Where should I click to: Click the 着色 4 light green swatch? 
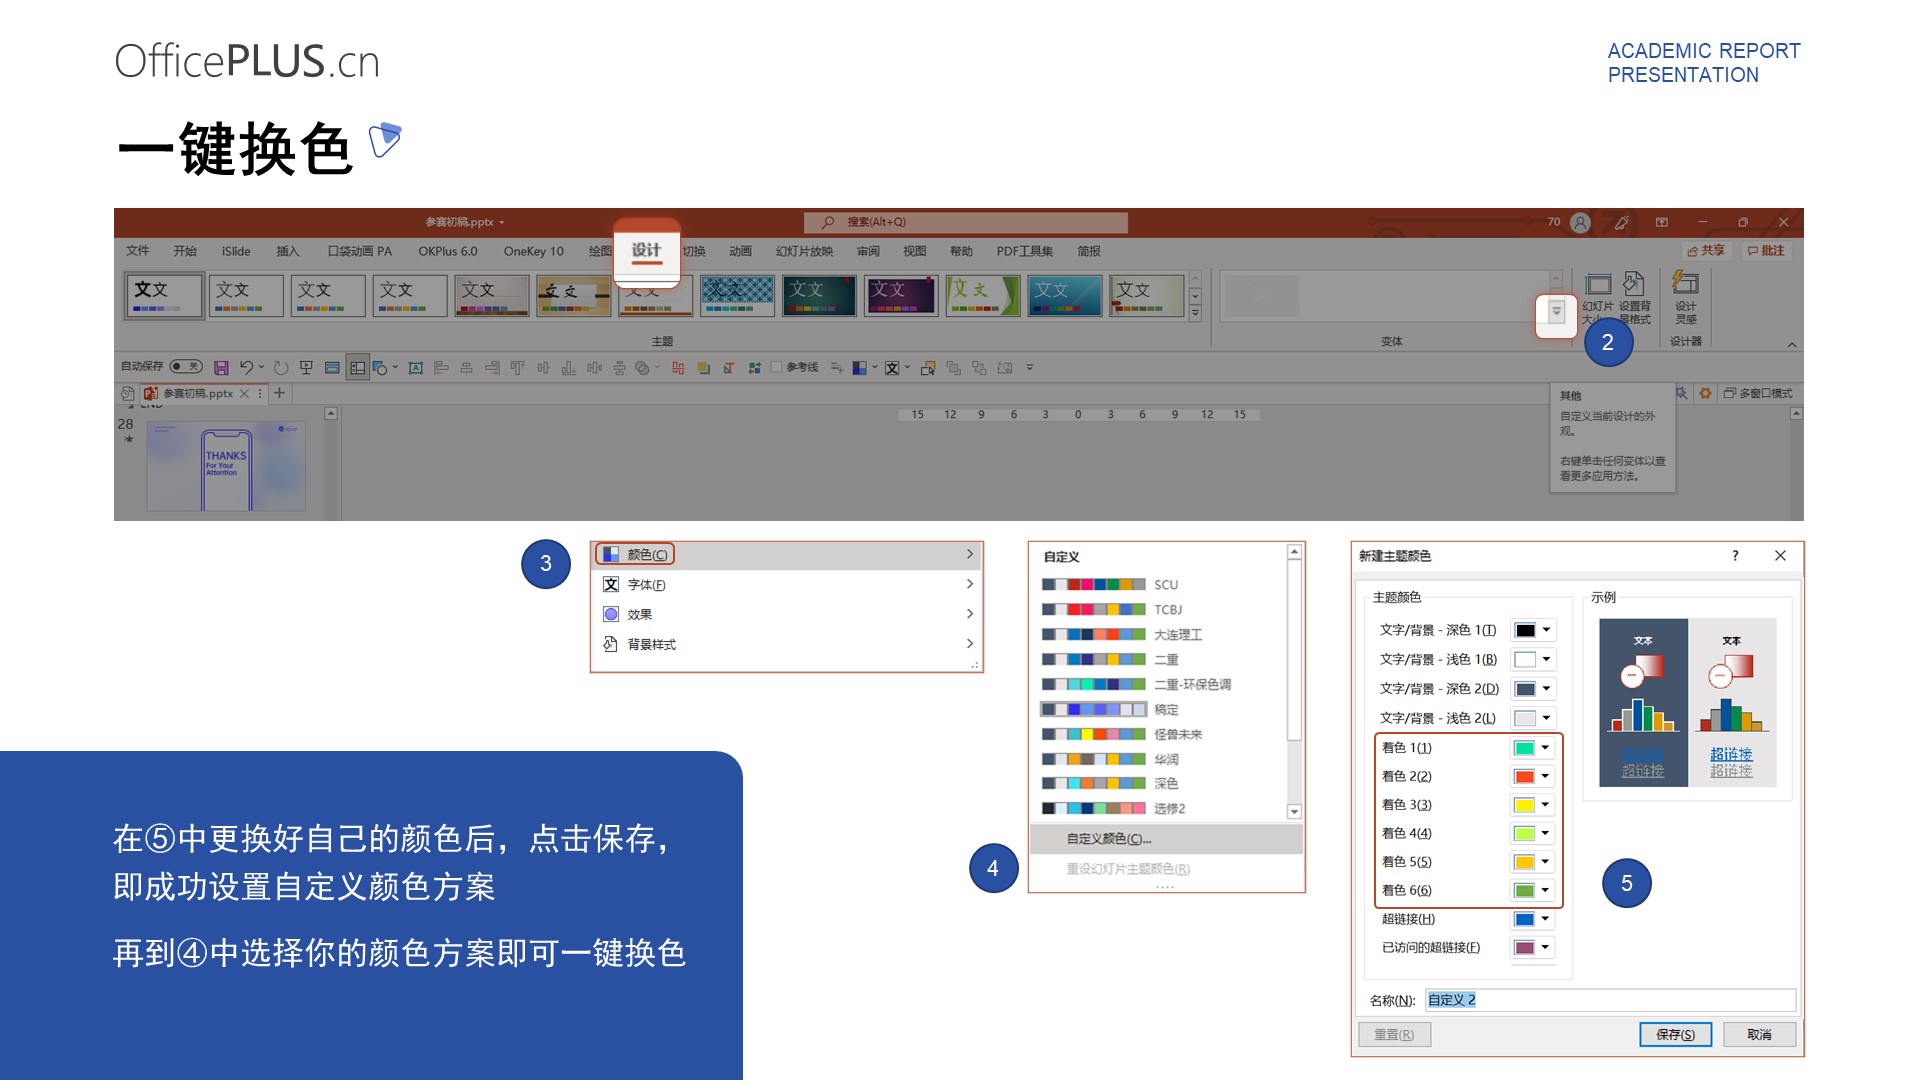click(x=1524, y=833)
